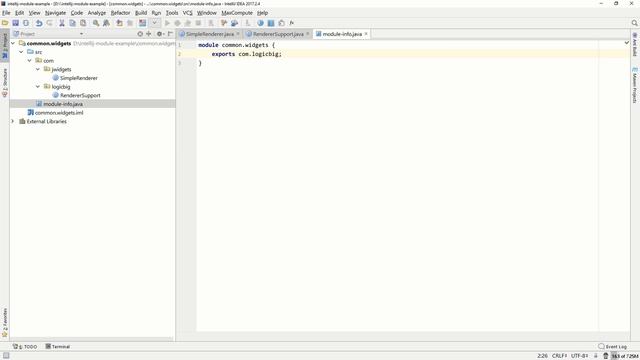Collapse the logicbig package node
This screenshot has height=360, width=640.
tap(38, 87)
